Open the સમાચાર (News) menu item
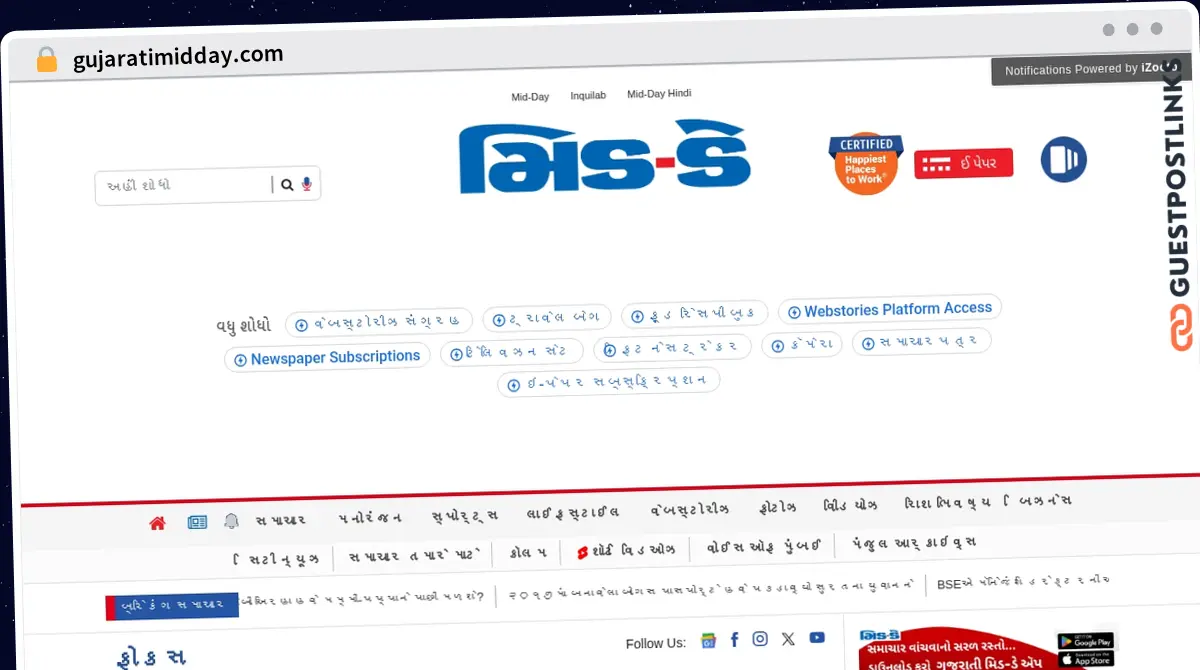This screenshot has height=670, width=1200. pos(280,520)
